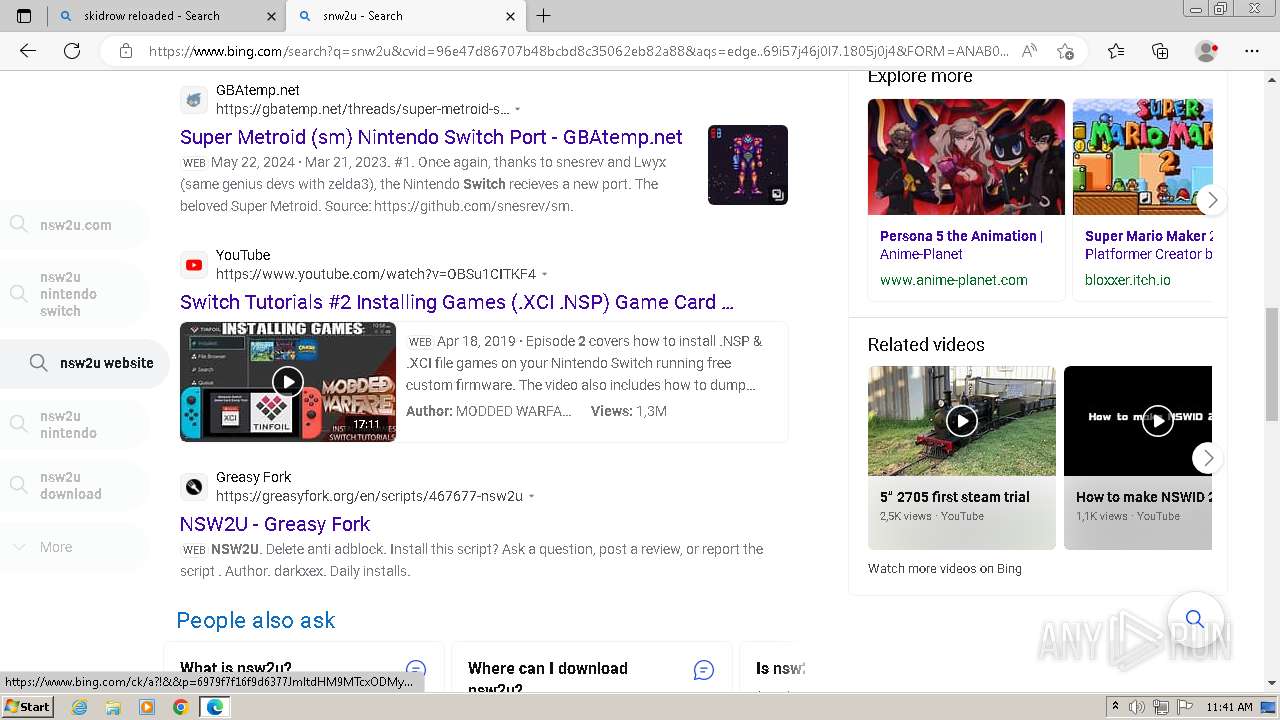Add this page to favorites
The image size is (1280, 720).
click(x=1065, y=51)
